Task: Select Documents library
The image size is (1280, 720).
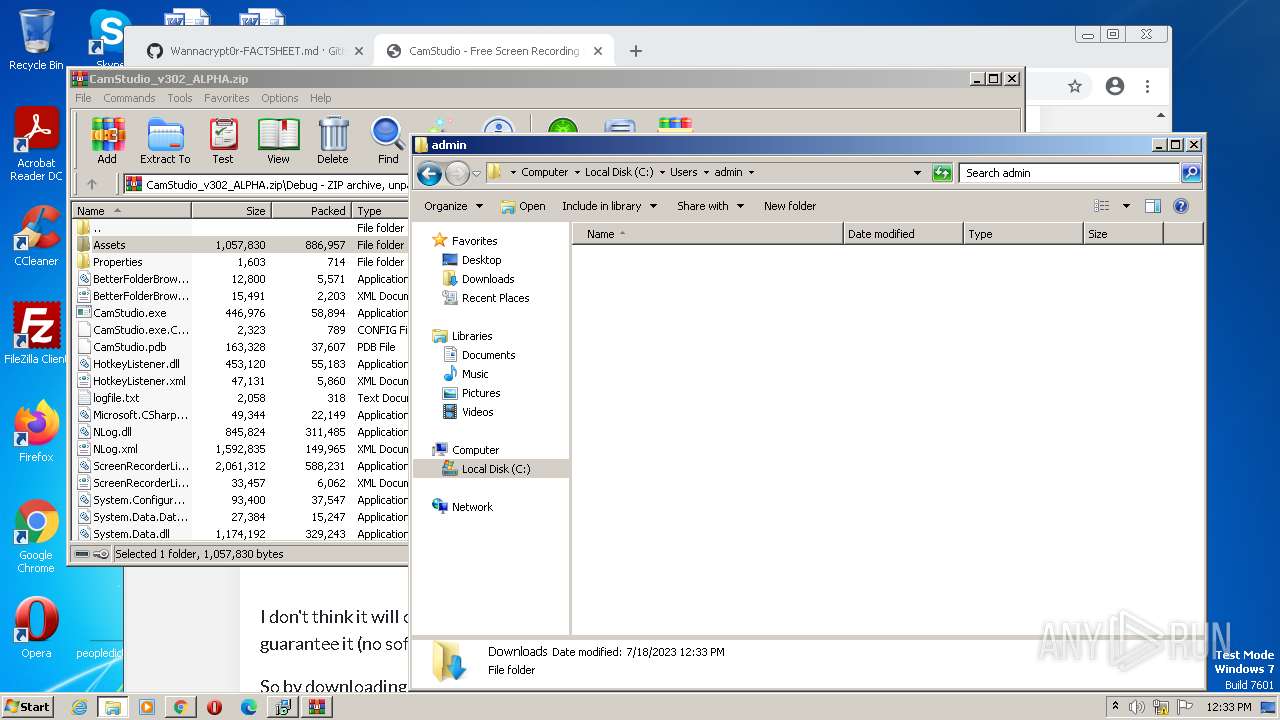Action: tap(488, 355)
